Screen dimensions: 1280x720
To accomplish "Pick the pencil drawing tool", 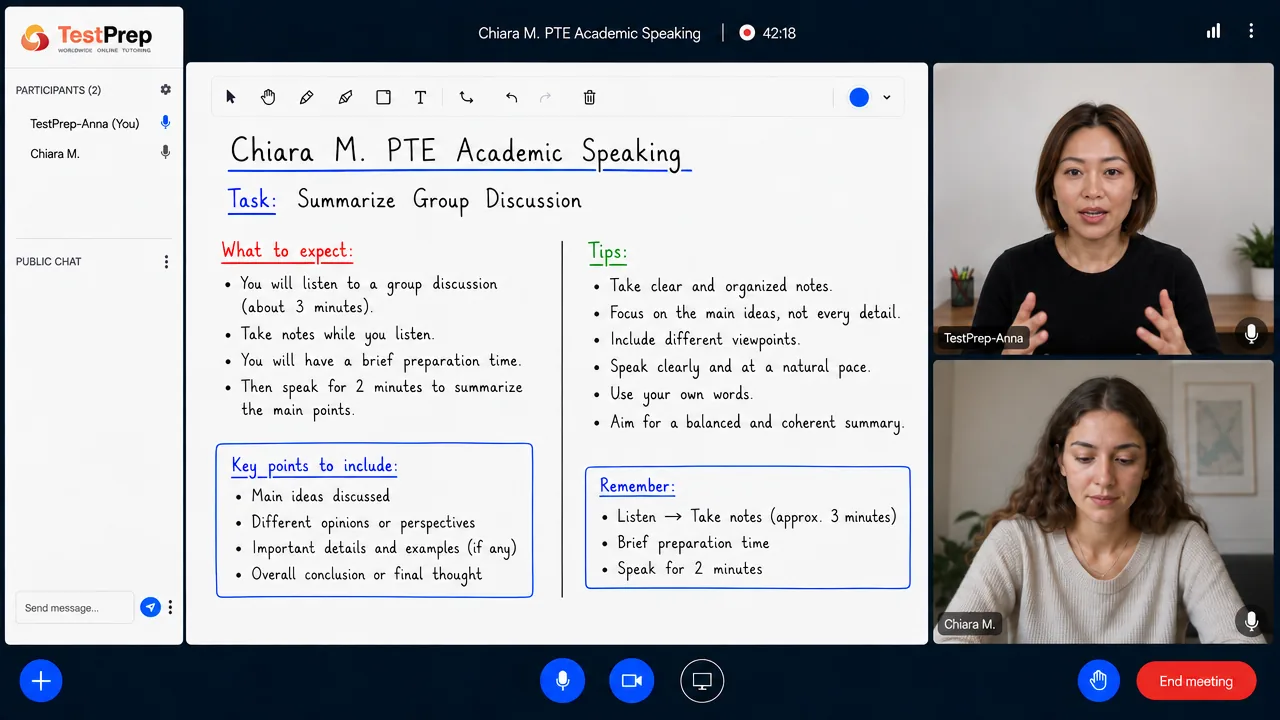I will 306,97.
